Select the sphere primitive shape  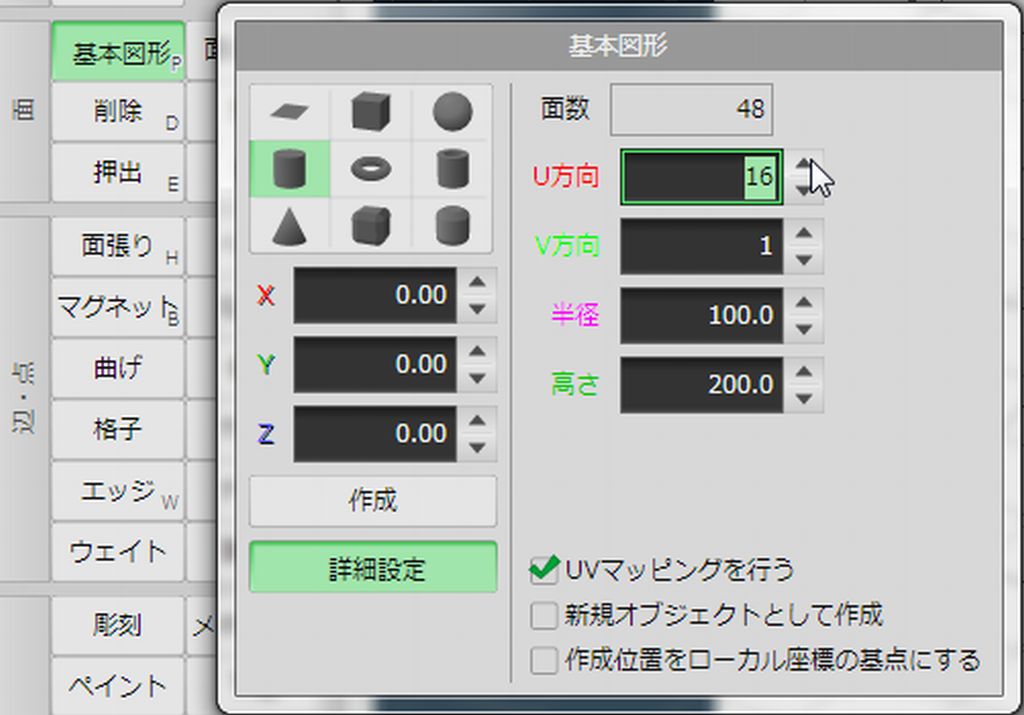pos(452,112)
